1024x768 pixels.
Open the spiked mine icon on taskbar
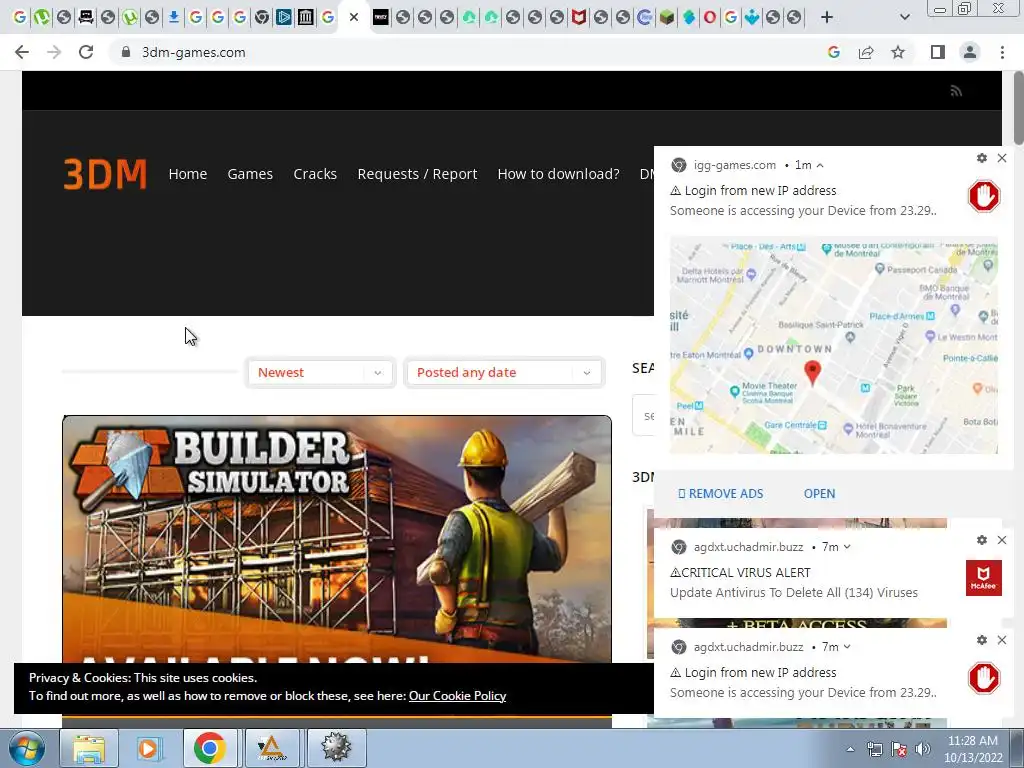(x=336, y=748)
